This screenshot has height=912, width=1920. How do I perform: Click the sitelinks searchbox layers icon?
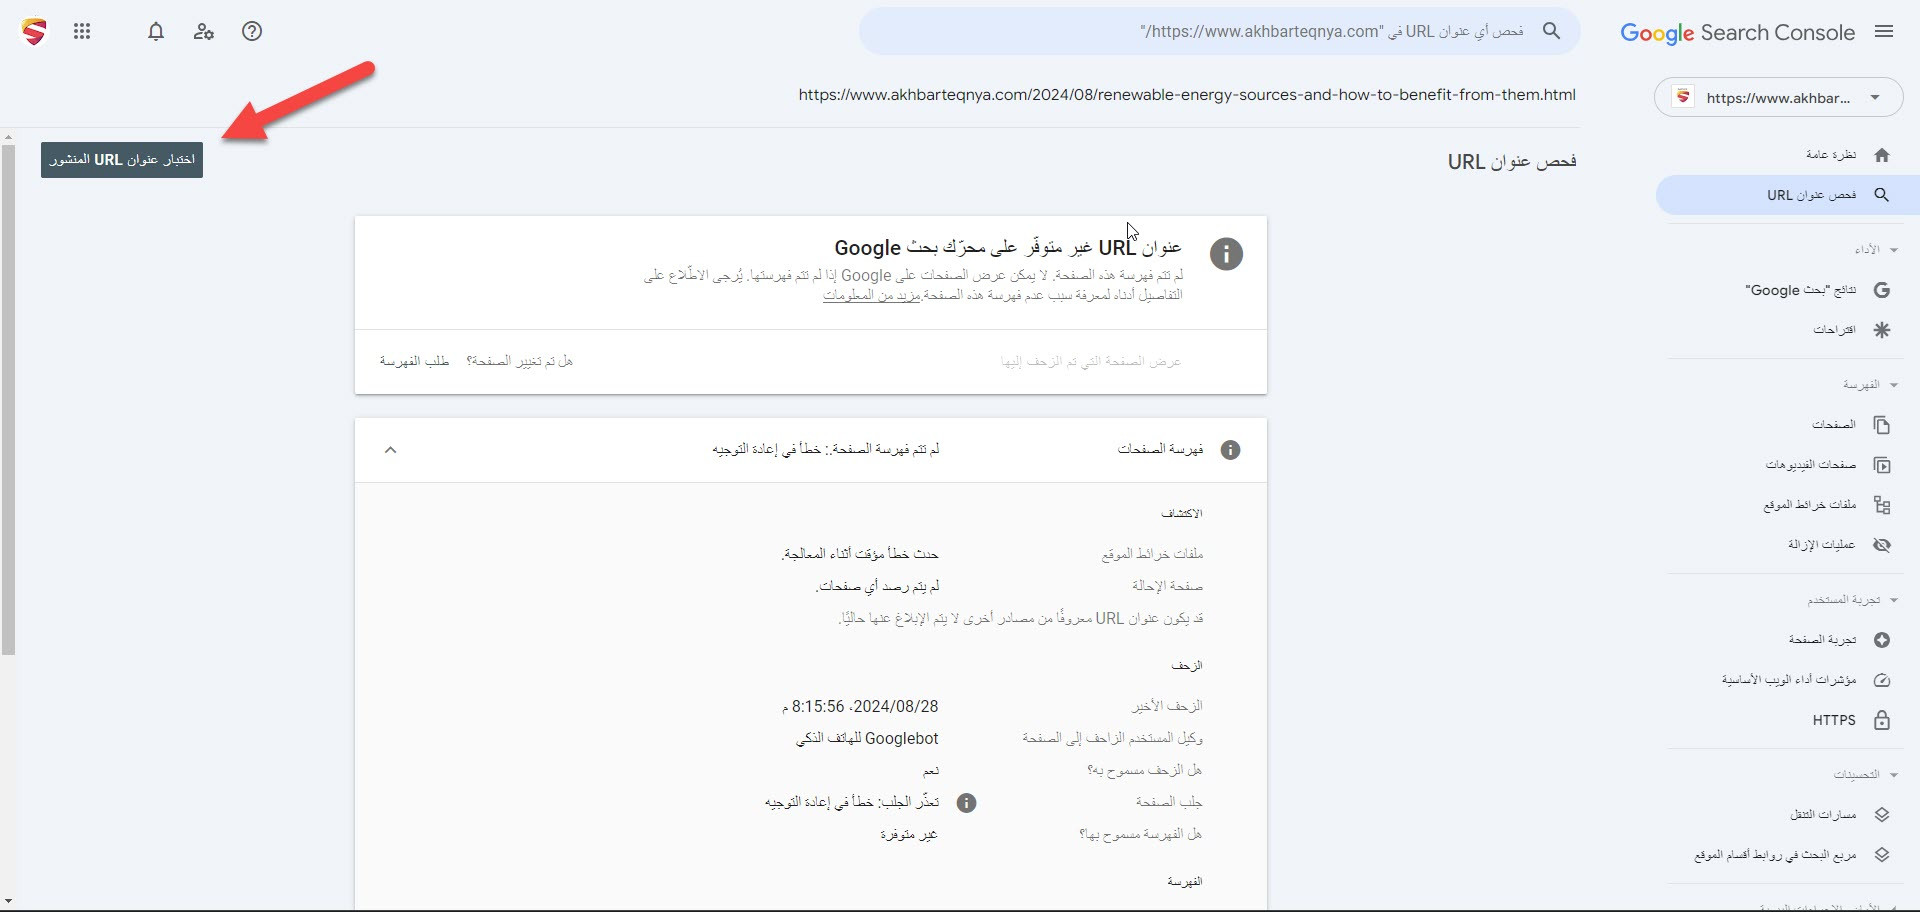pyautogui.click(x=1882, y=855)
